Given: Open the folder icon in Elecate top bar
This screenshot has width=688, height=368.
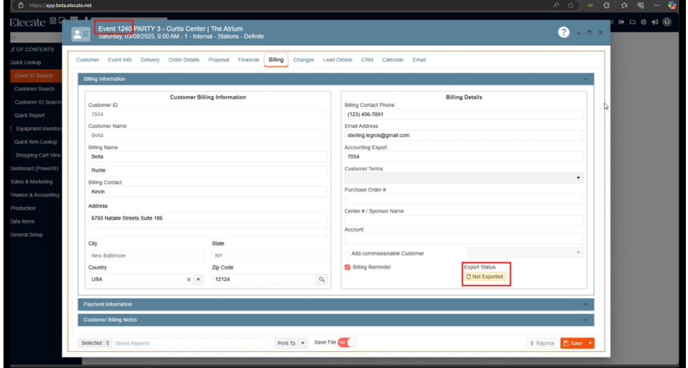Looking at the screenshot, I should [632, 22].
